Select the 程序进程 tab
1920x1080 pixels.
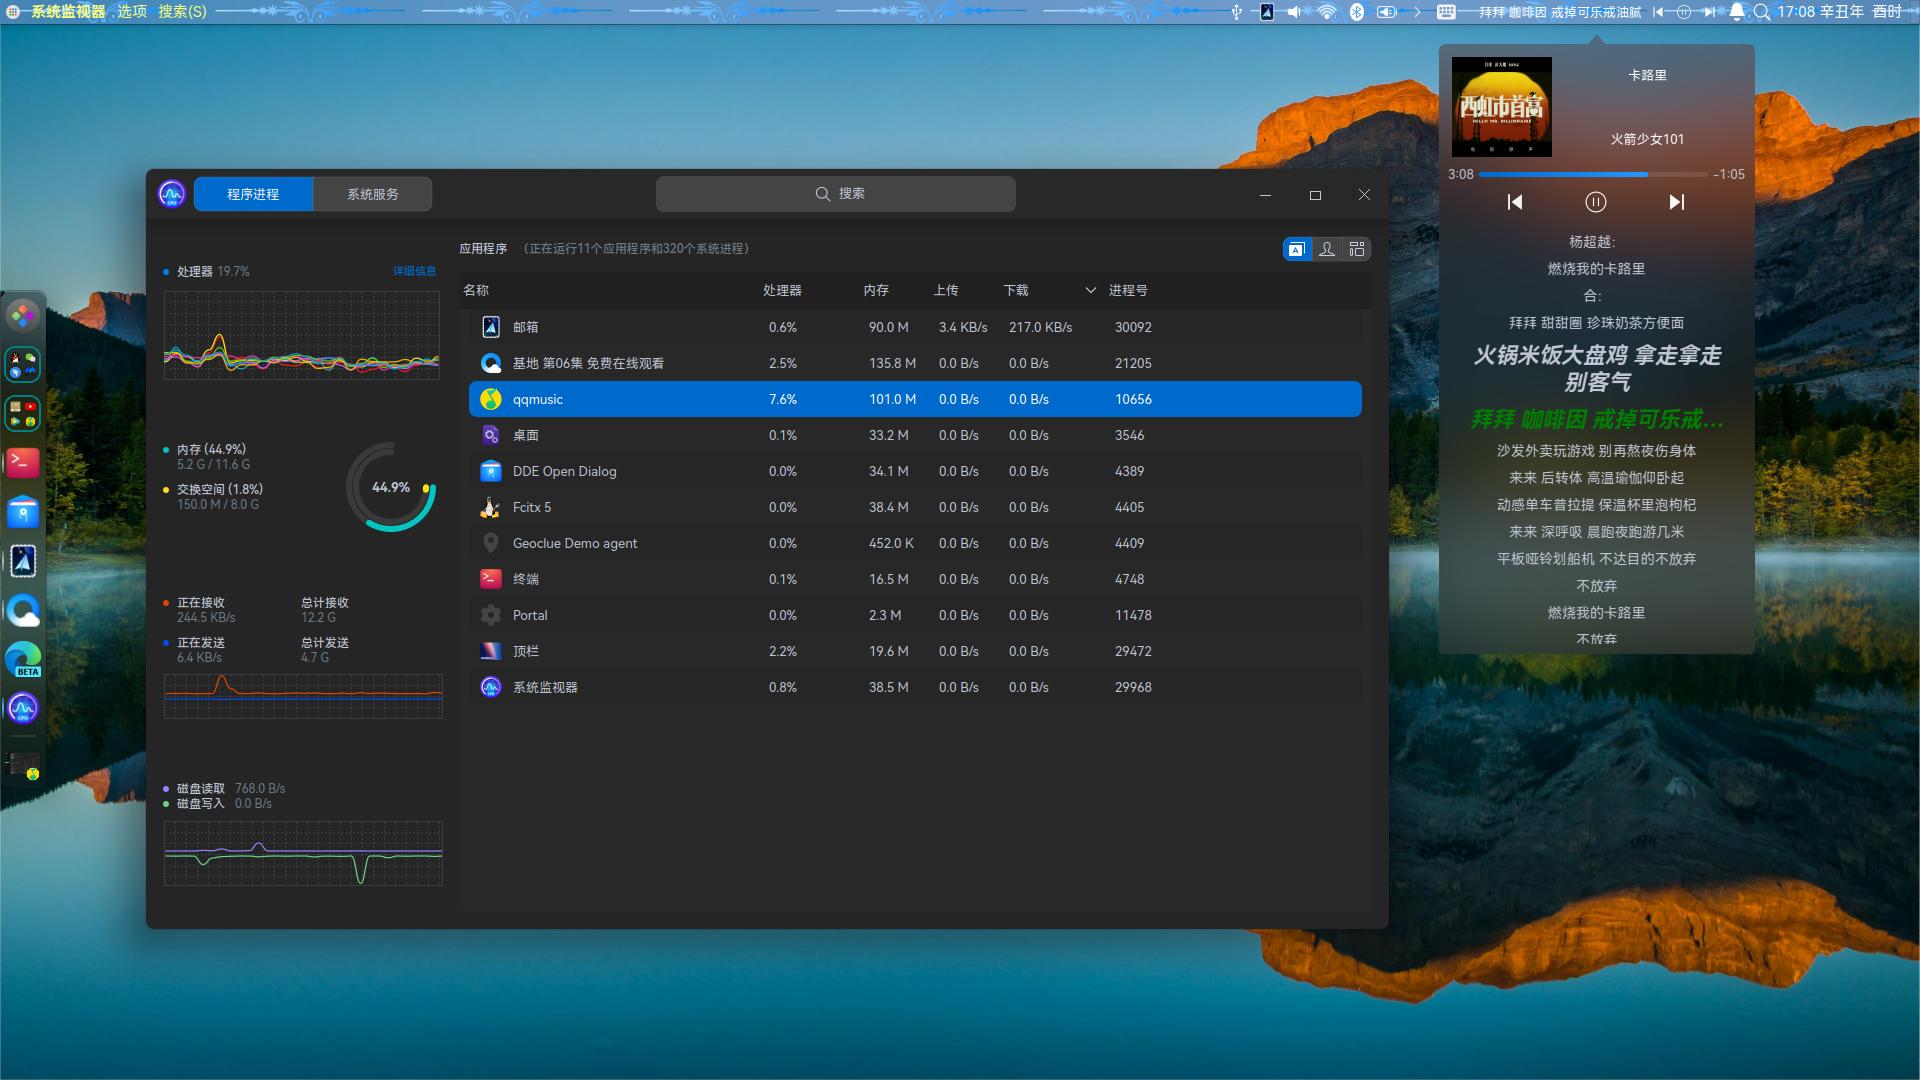tap(253, 194)
